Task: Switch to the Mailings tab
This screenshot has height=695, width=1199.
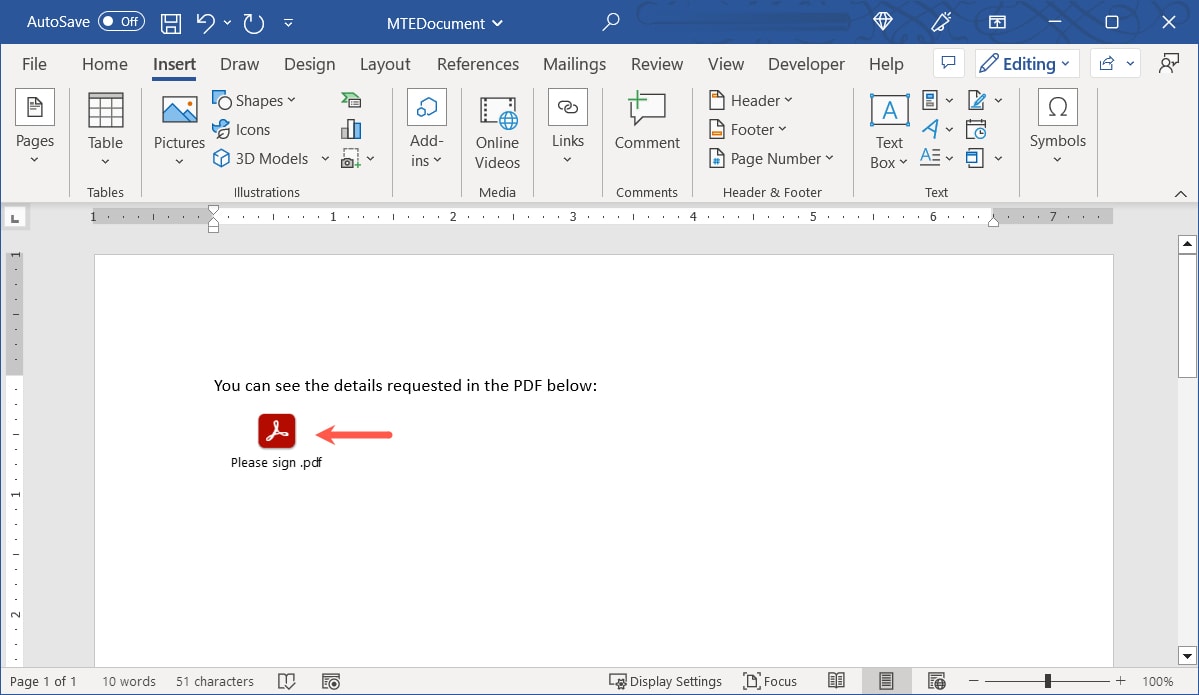Action: tap(574, 64)
